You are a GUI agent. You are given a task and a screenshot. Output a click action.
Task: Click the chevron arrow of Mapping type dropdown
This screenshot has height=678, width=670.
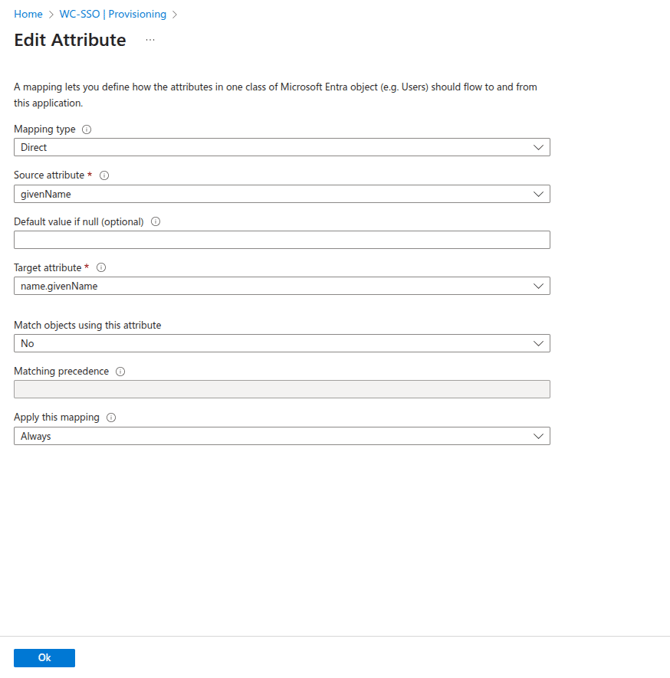pos(538,147)
